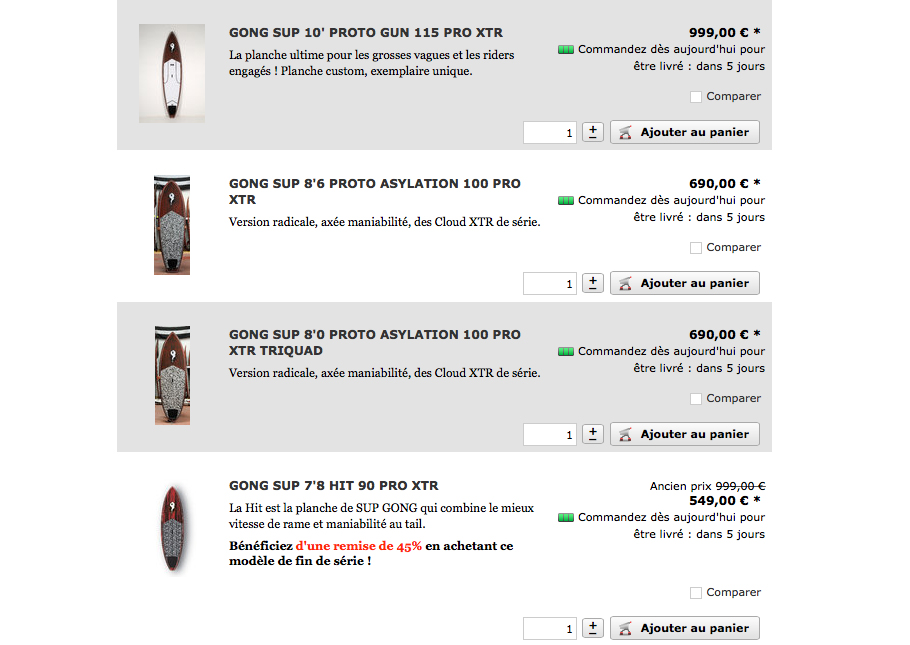The image size is (910, 645).
Task: Tick Comparer for the 8'0 Asylation Triquad
Action: tap(696, 399)
